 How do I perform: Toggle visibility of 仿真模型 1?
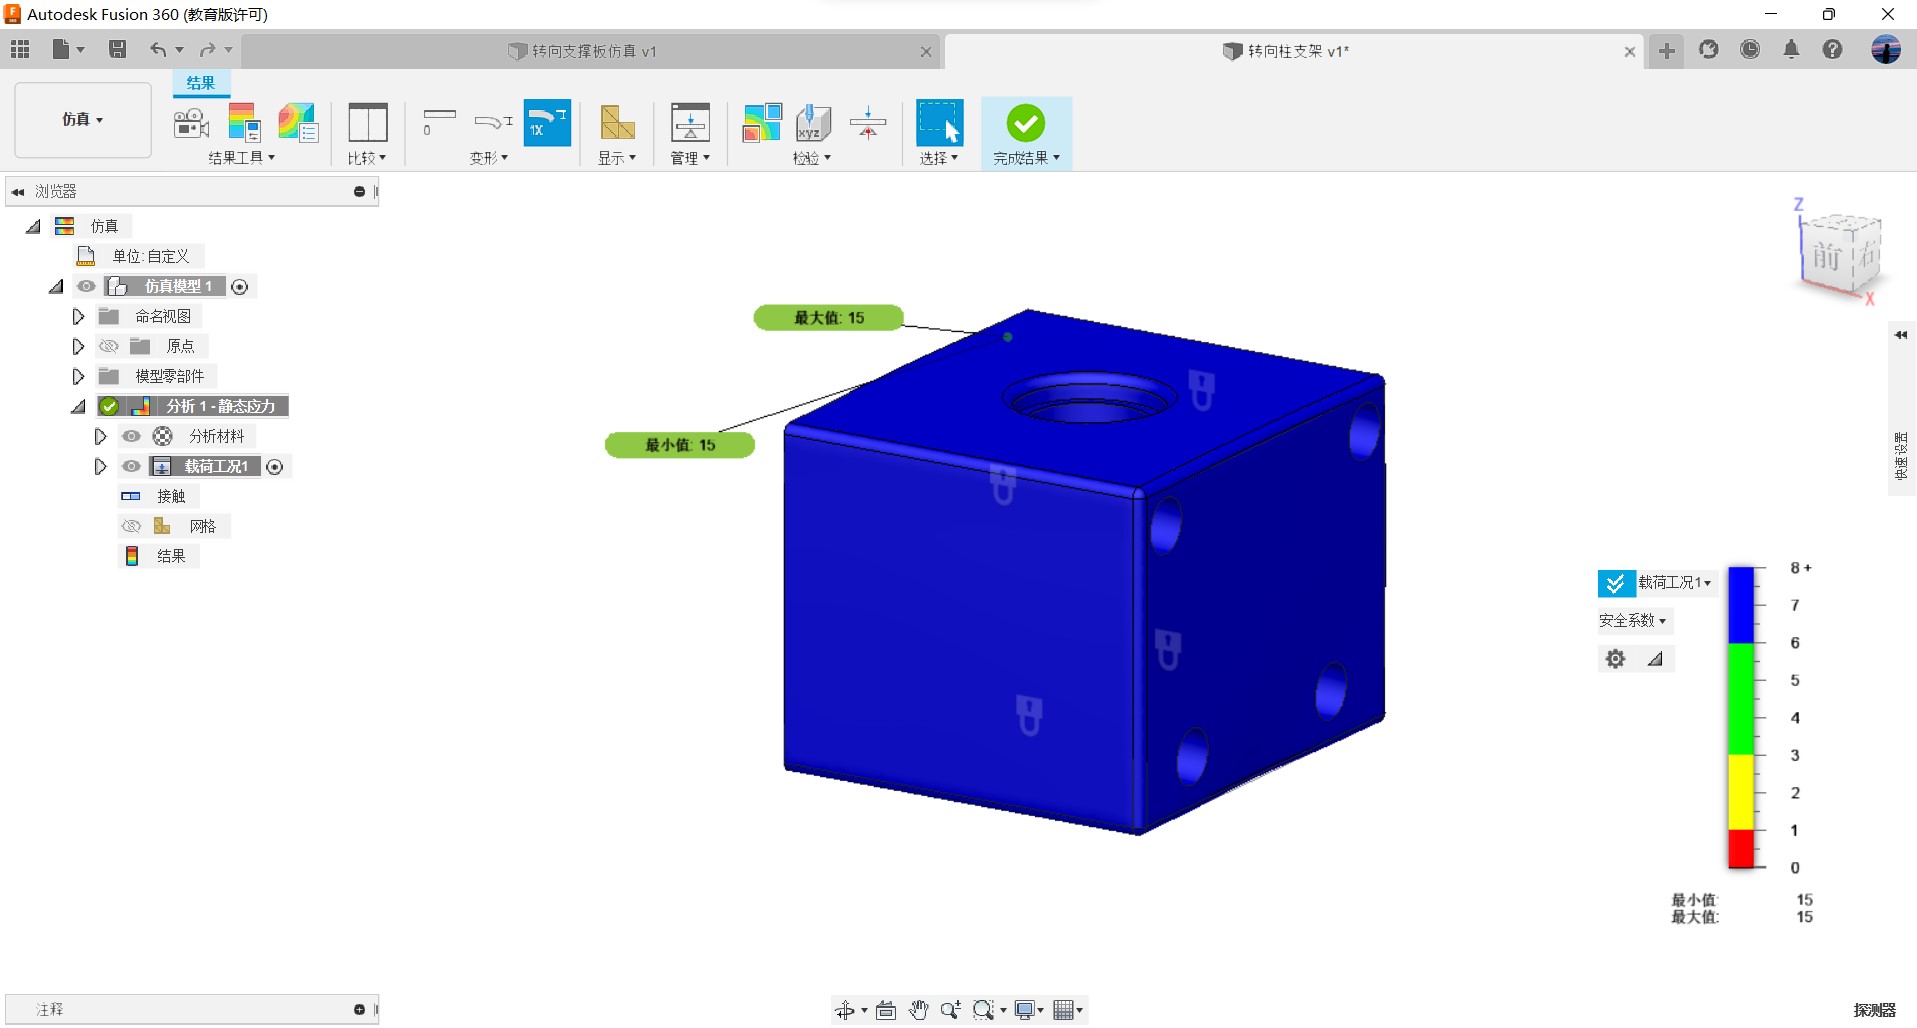86,286
